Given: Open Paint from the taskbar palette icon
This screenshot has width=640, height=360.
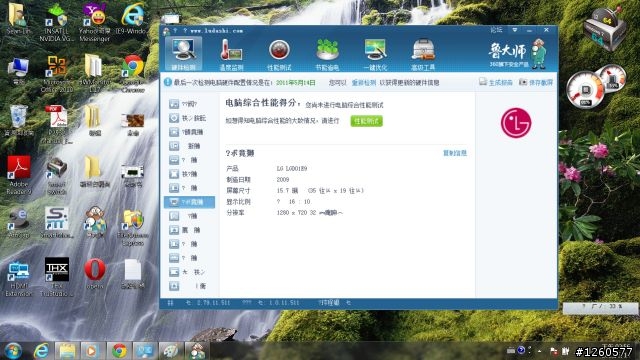Looking at the screenshot, I should click(171, 351).
